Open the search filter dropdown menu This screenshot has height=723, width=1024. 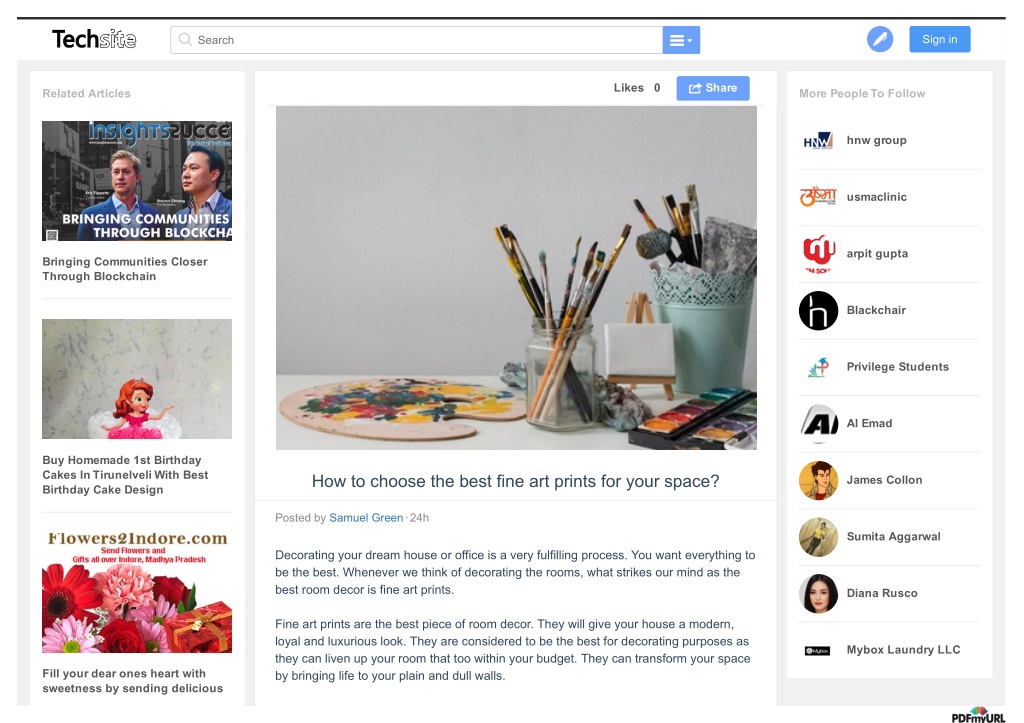pos(681,40)
